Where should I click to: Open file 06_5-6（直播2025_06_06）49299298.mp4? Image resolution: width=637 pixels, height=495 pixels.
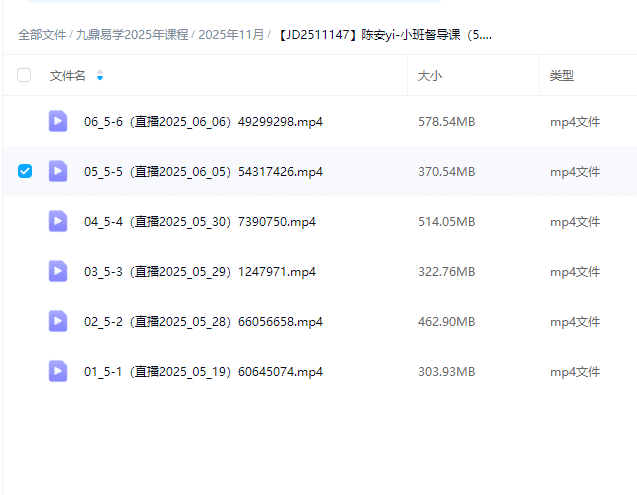(x=203, y=122)
